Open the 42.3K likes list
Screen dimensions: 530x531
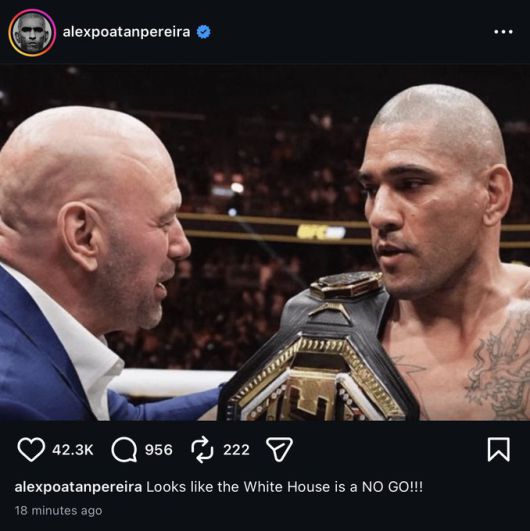(x=72, y=450)
